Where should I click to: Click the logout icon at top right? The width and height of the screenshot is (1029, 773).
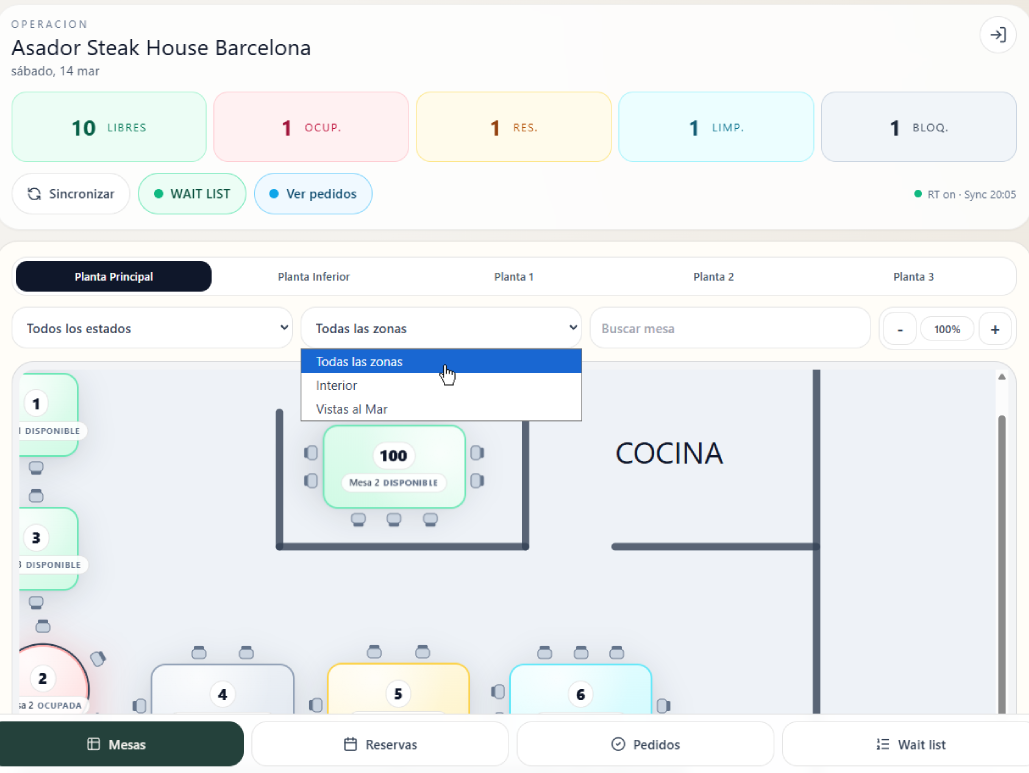997,35
